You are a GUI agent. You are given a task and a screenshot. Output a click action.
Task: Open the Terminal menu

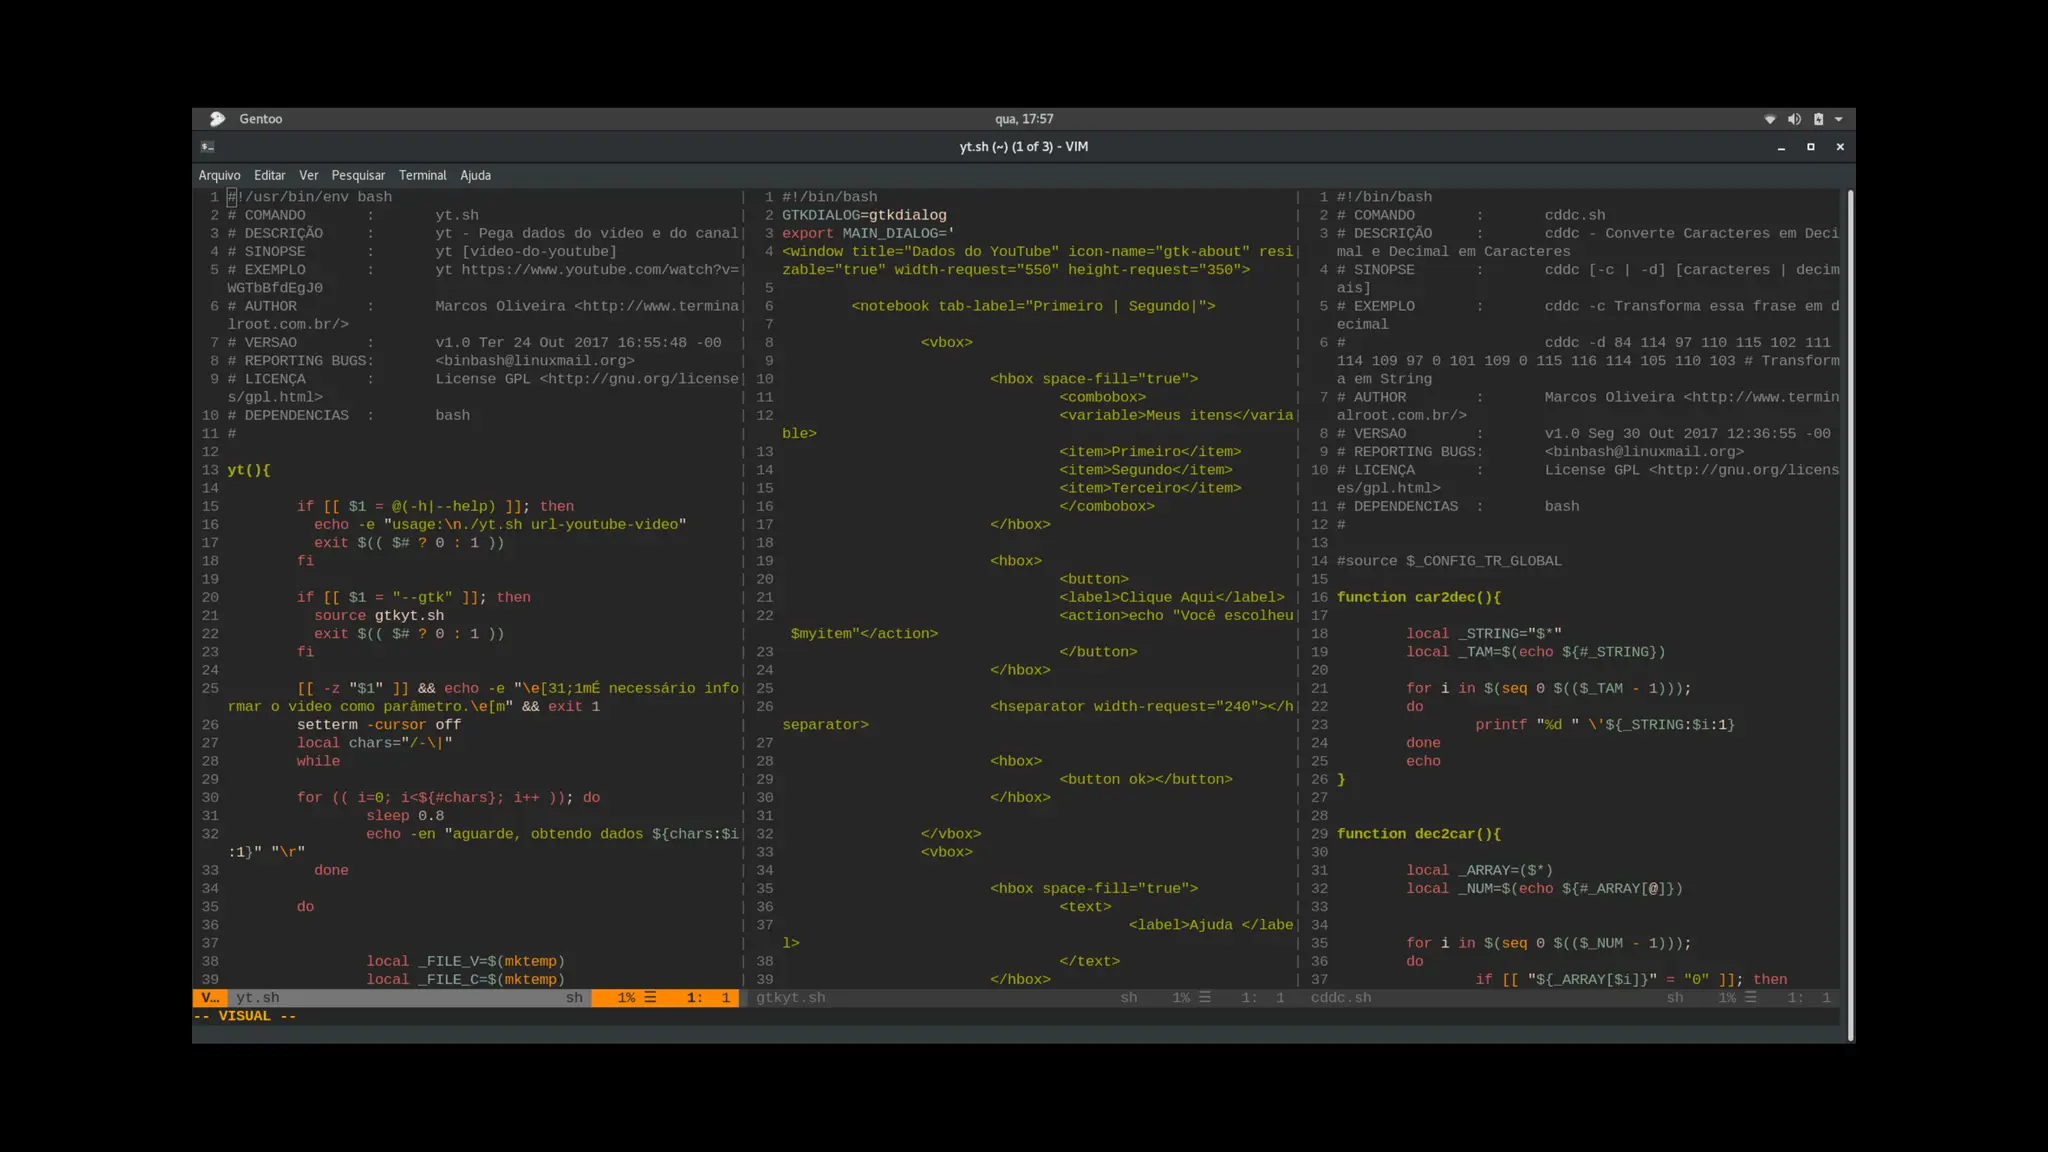pos(422,175)
